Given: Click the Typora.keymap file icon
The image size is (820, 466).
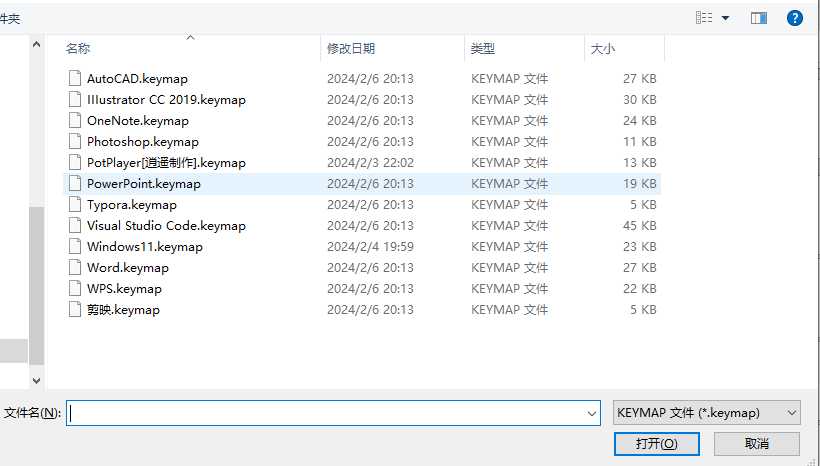Looking at the screenshot, I should point(75,204).
